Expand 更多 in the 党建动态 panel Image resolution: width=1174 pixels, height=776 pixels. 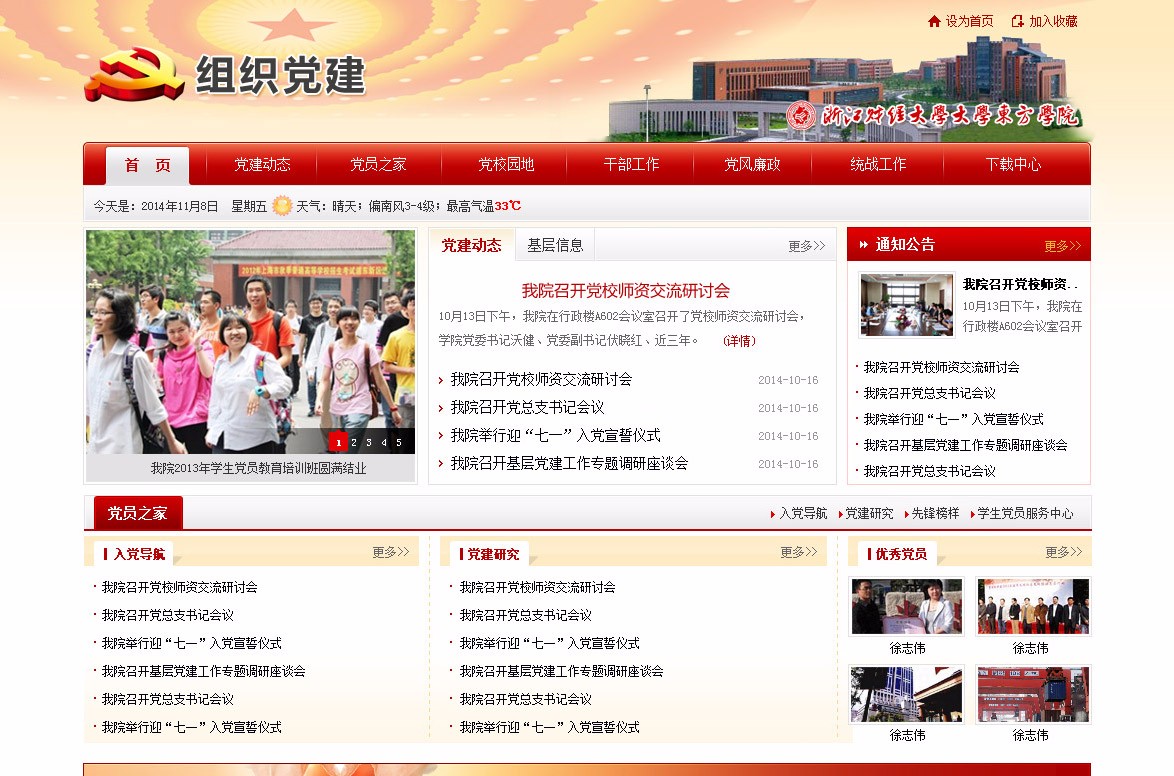coord(806,246)
